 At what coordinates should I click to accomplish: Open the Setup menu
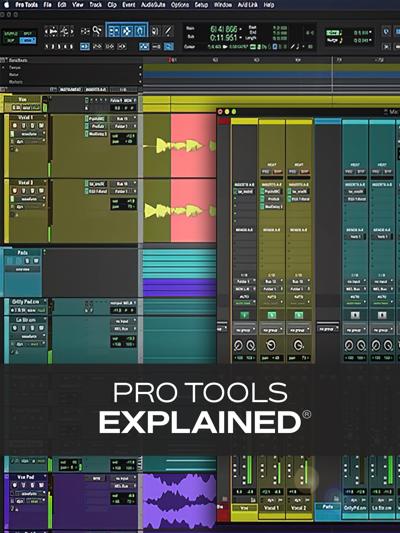[x=201, y=5]
